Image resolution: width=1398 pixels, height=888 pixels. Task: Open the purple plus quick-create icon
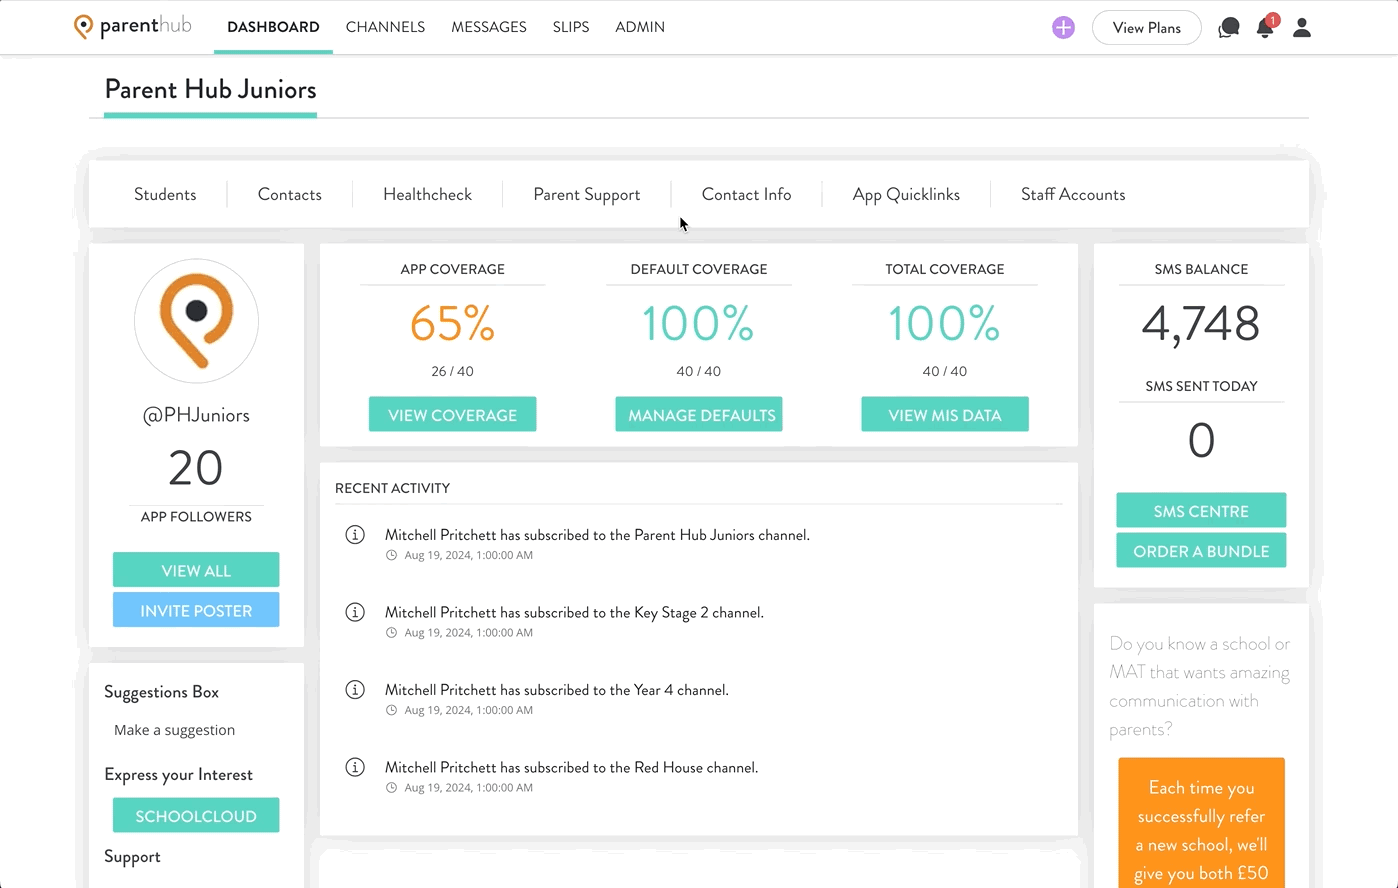(x=1062, y=27)
